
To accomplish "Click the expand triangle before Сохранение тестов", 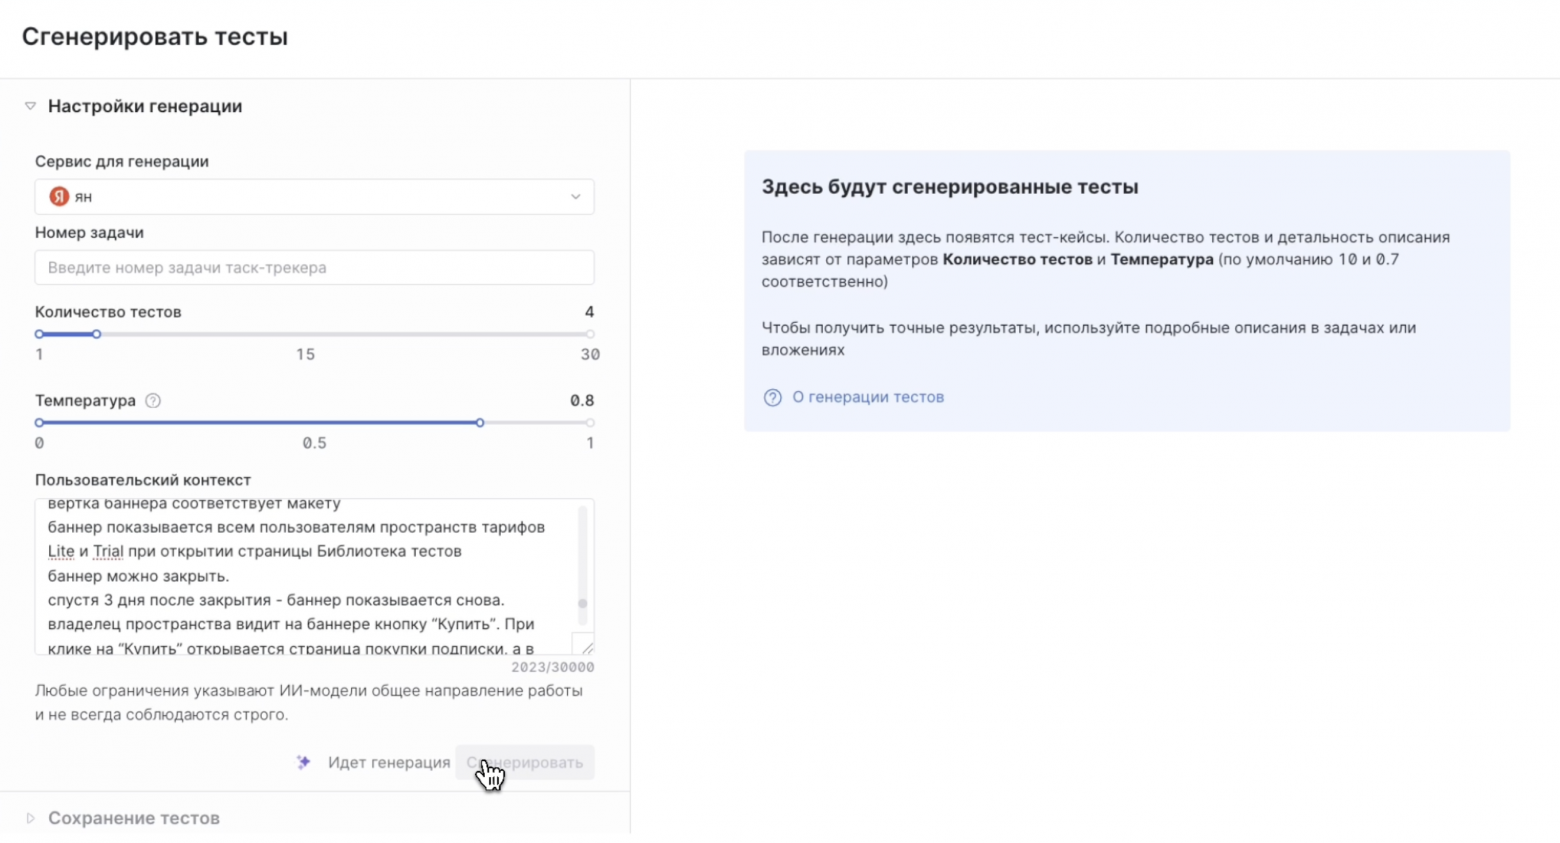I will tap(30, 819).
